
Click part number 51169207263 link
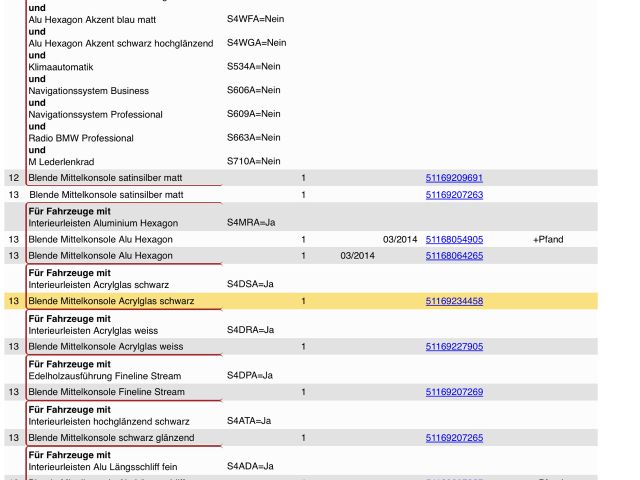tap(454, 195)
